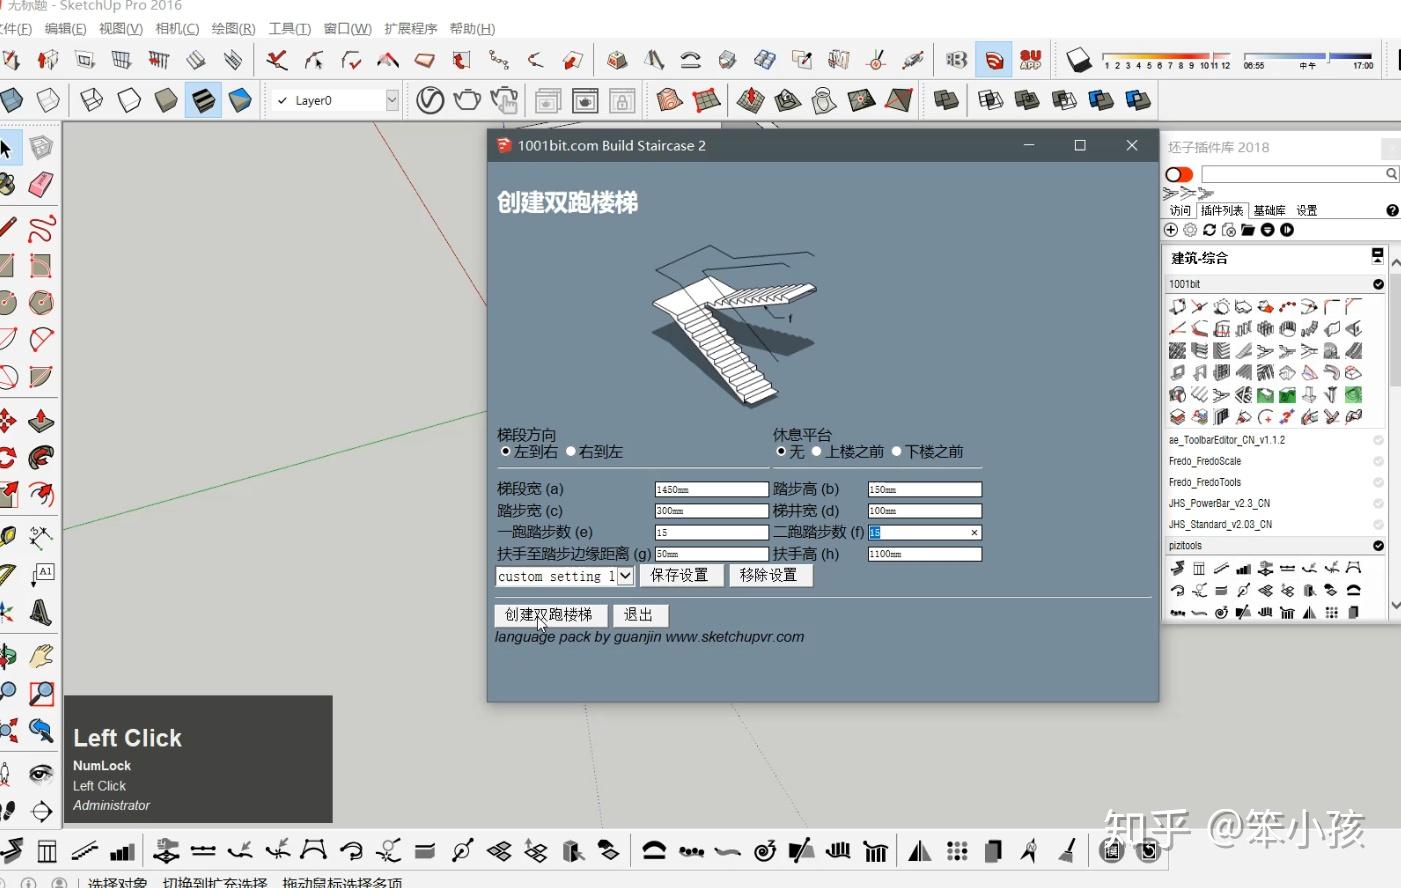Click the help question mark in plugin panel

[x=1392, y=210]
